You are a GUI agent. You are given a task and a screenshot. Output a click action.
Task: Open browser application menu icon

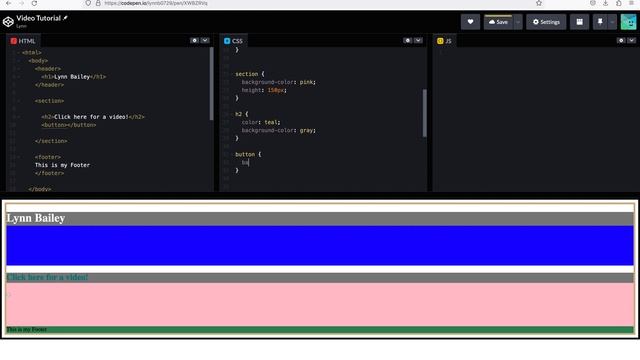pyautogui.click(x=631, y=3)
